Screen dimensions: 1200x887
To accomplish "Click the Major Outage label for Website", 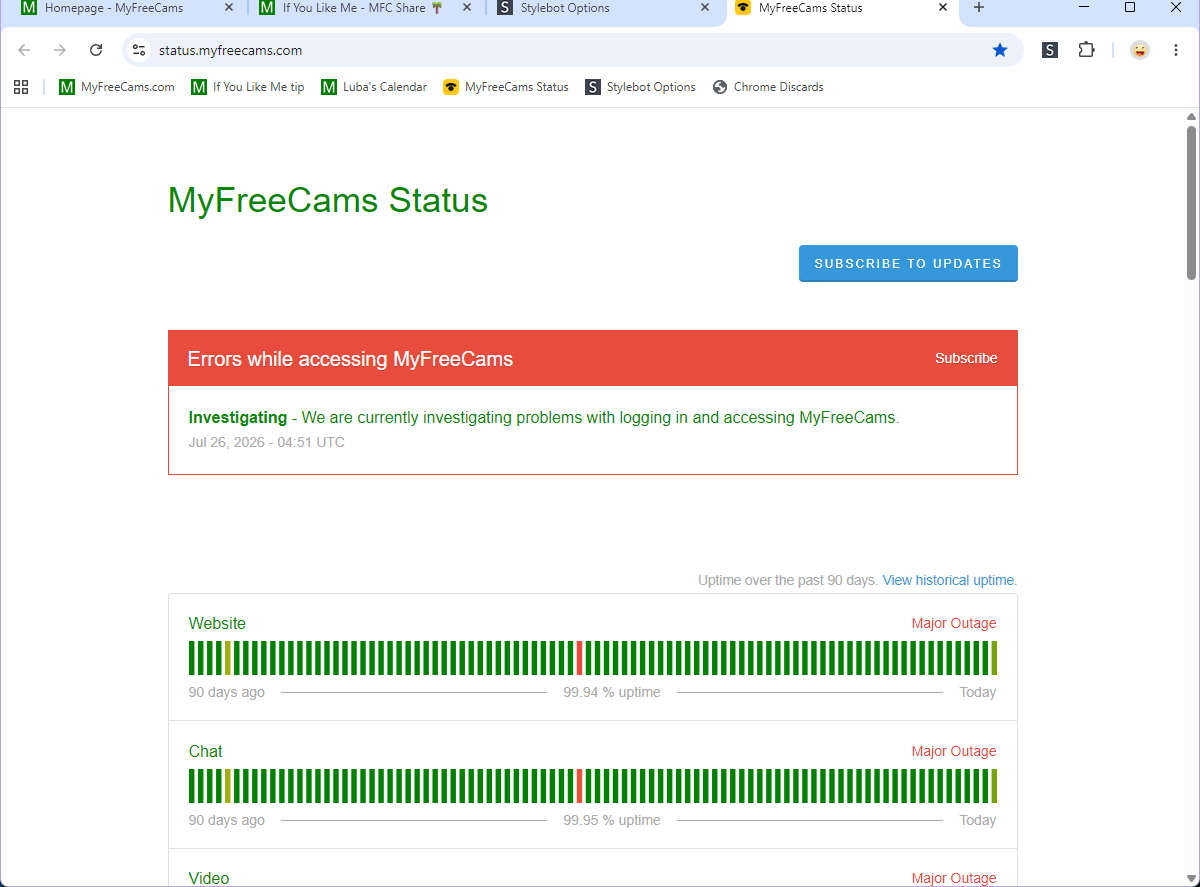I will pos(954,623).
